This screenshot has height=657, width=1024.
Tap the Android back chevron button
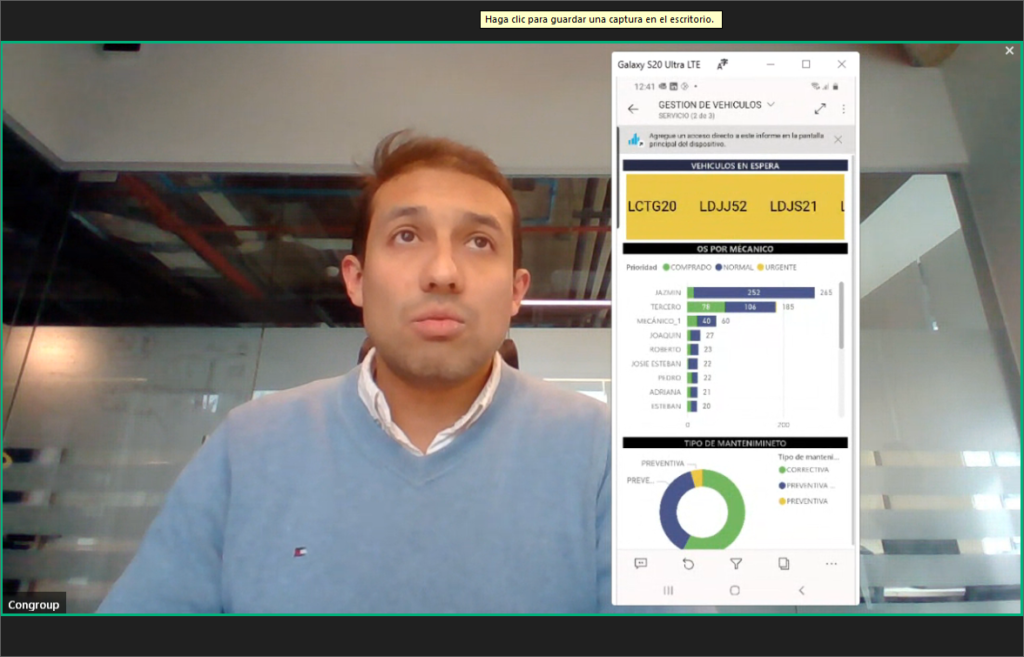801,590
